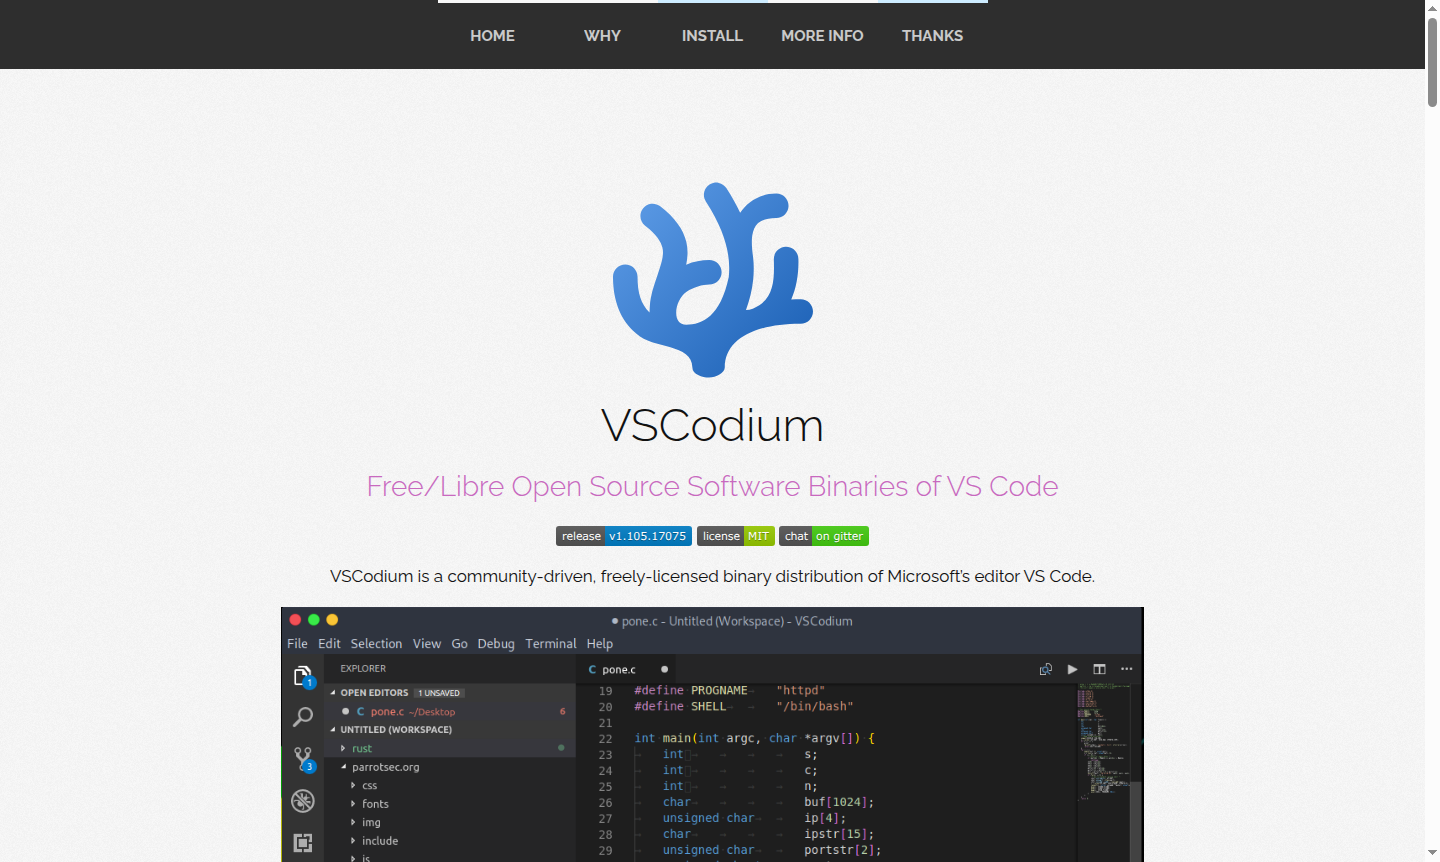Open the Extensions icon at sidebar bottom
The height and width of the screenshot is (862, 1440).
click(x=303, y=843)
